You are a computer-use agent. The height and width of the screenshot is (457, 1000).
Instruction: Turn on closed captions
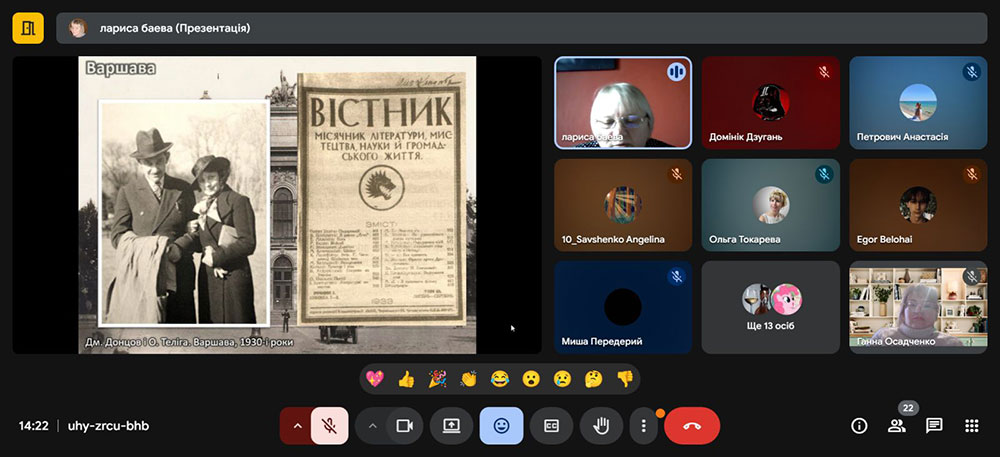(551, 425)
